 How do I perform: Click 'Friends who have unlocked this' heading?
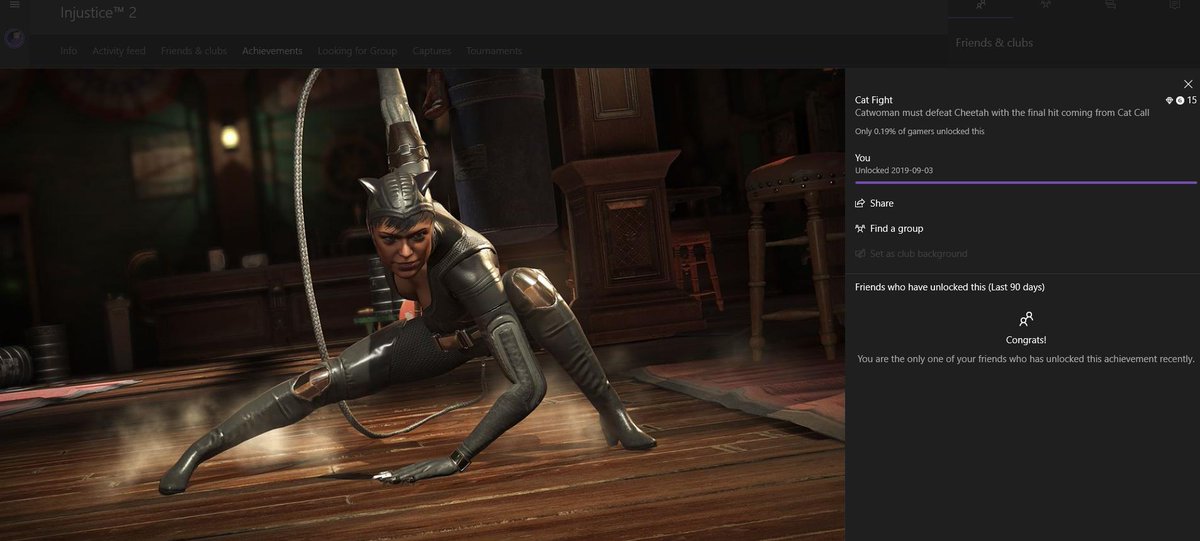pos(950,287)
